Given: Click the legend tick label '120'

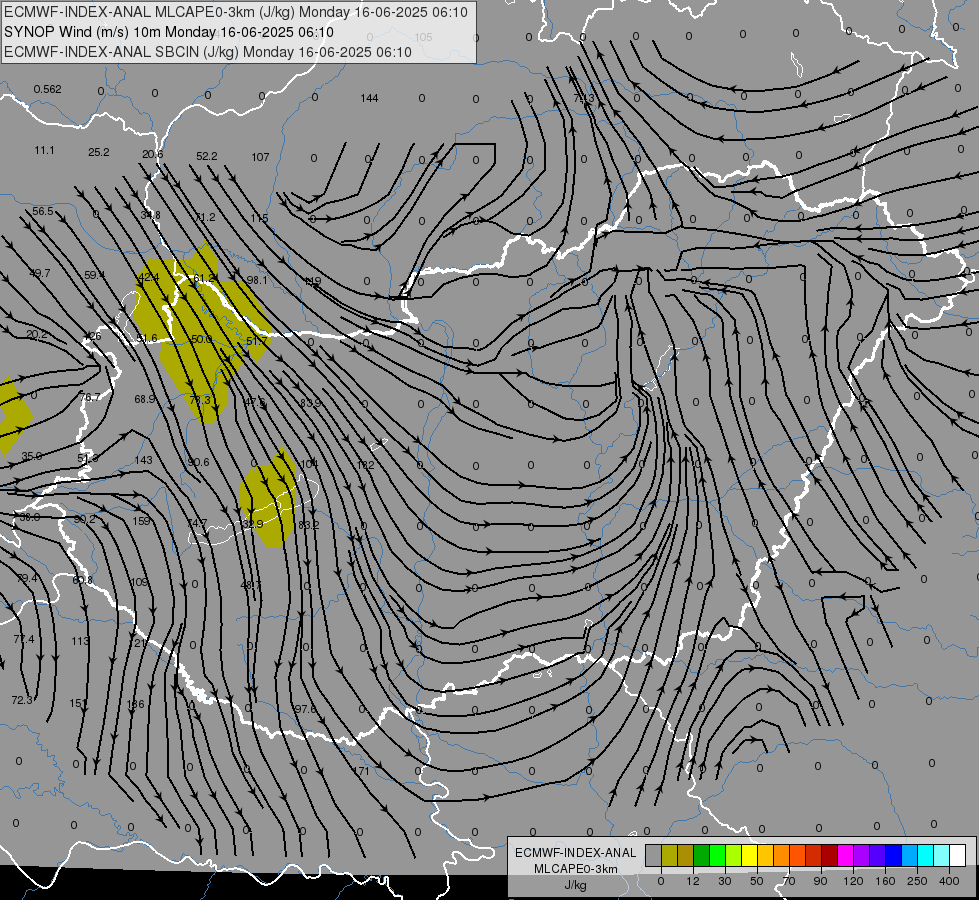Looking at the screenshot, I should coord(853,881).
